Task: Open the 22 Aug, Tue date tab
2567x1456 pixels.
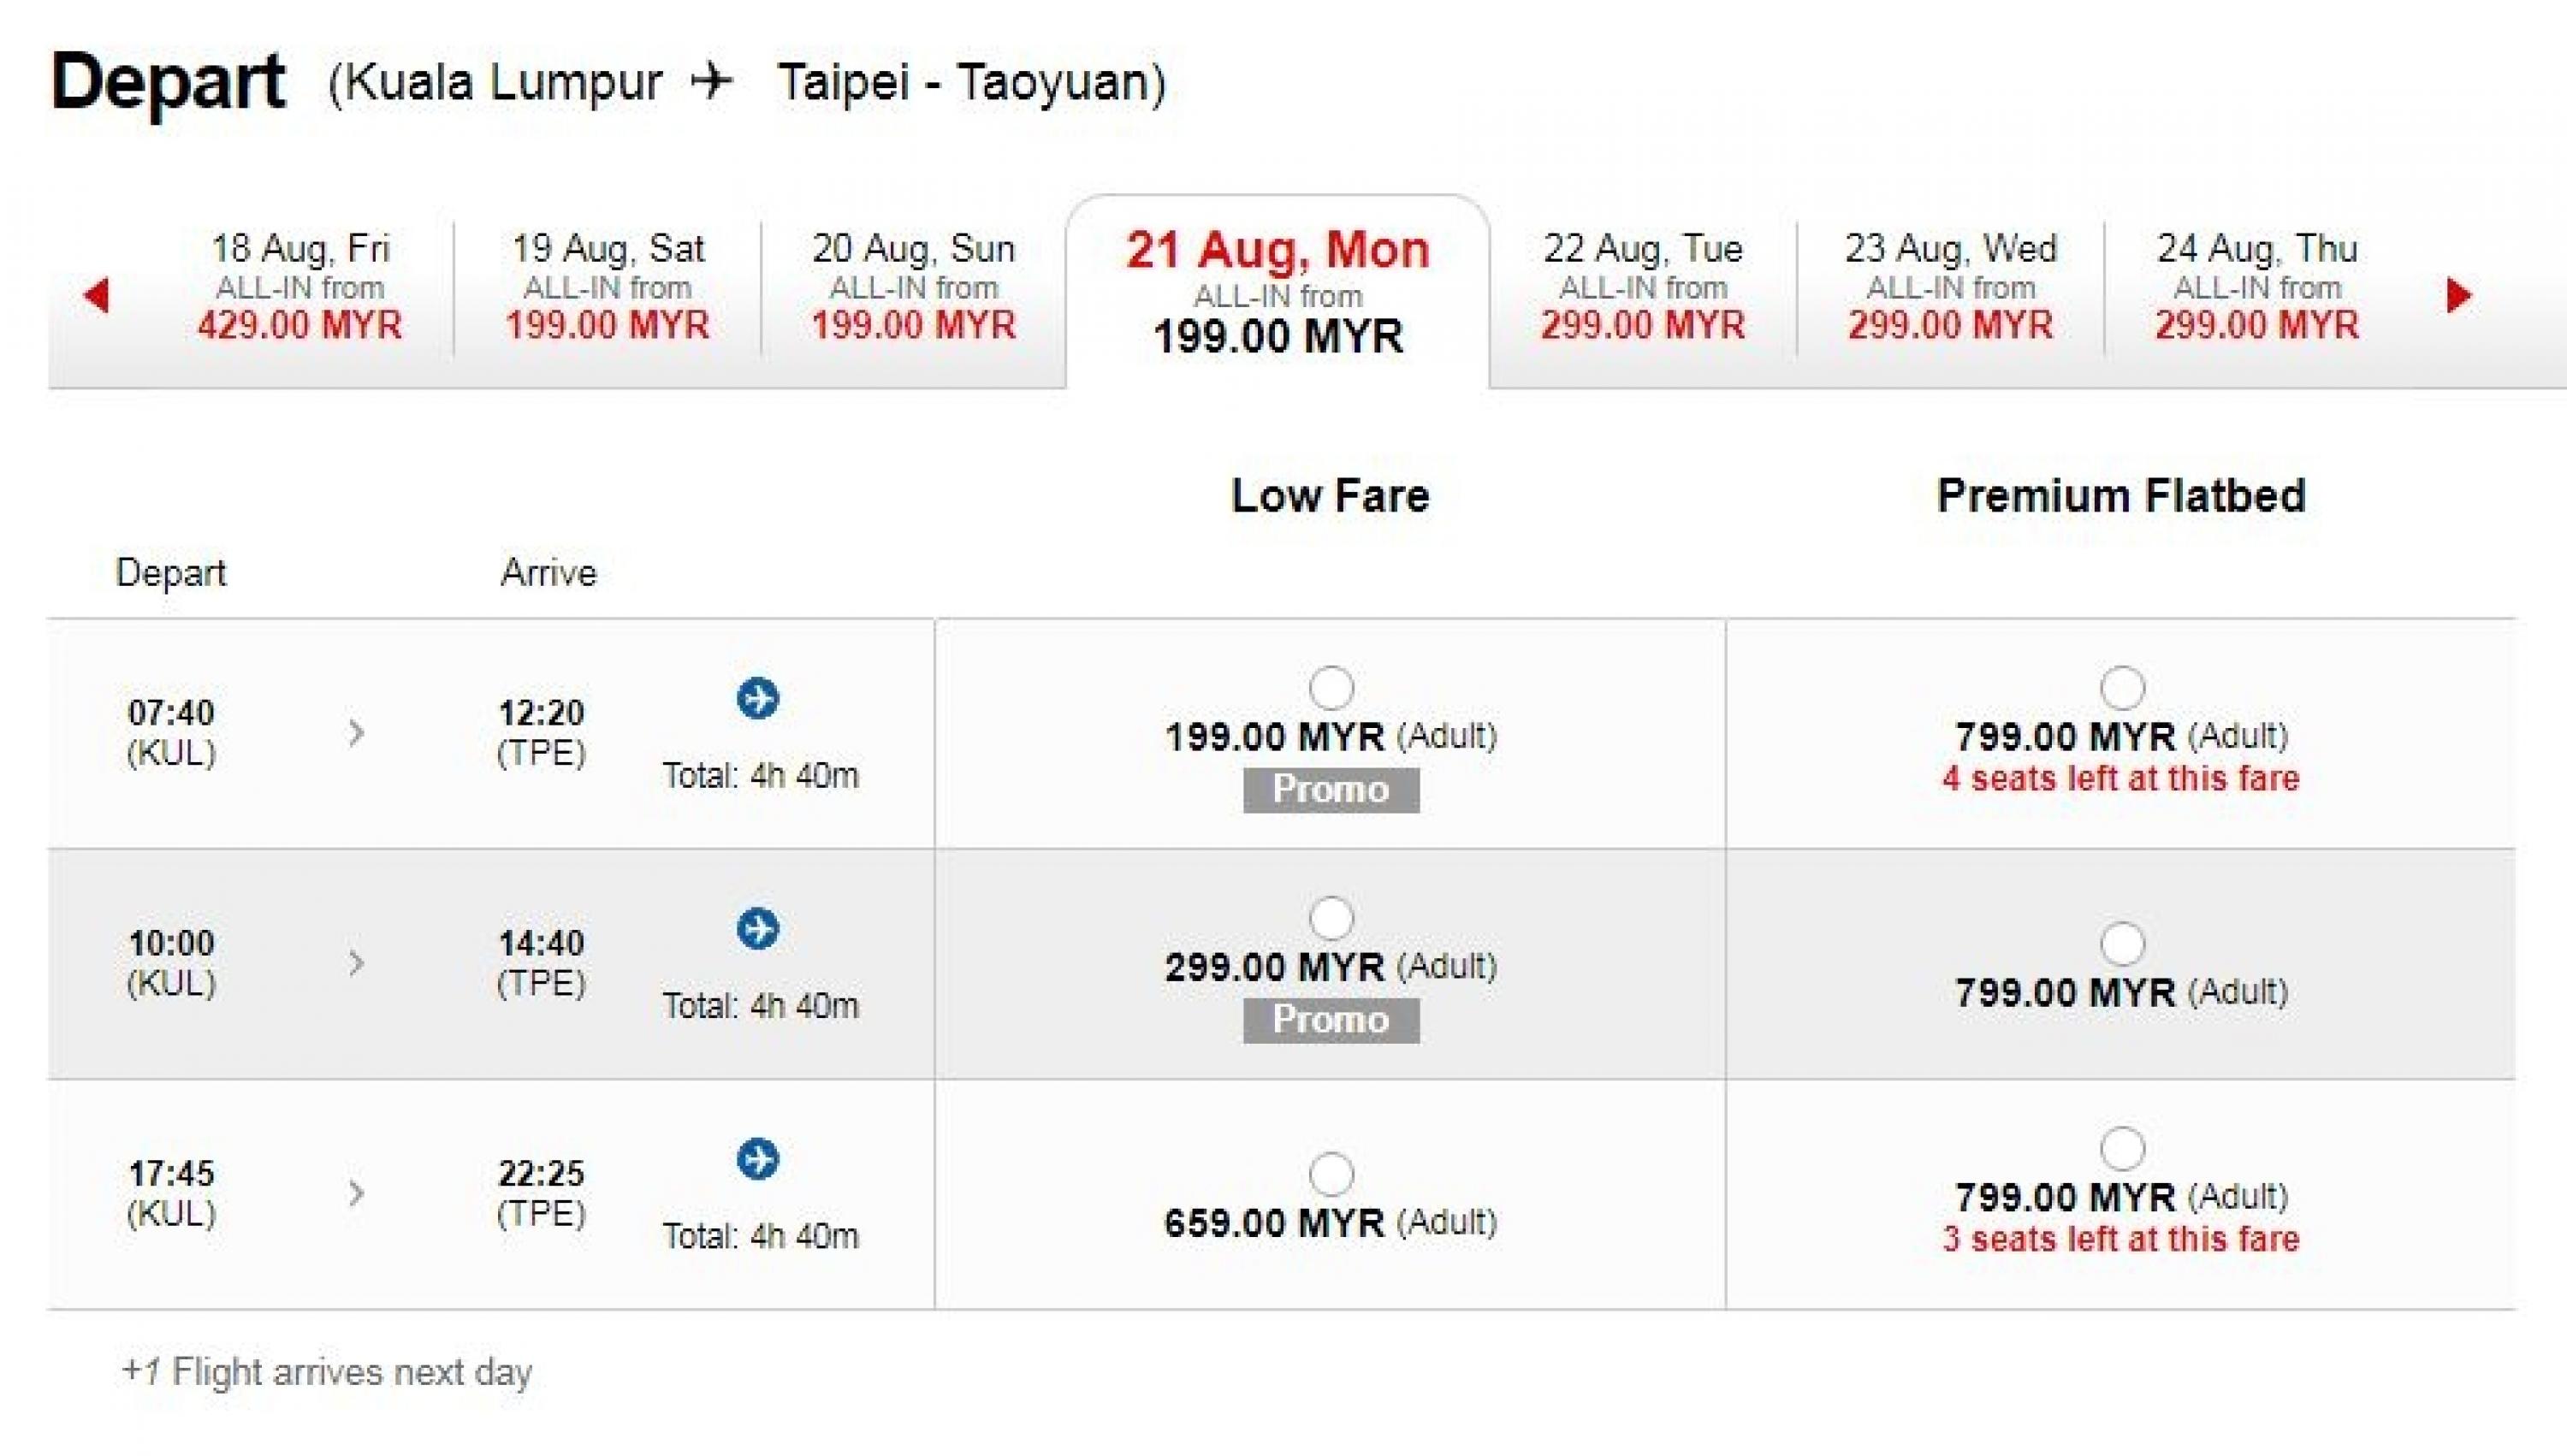Action: [1642, 288]
